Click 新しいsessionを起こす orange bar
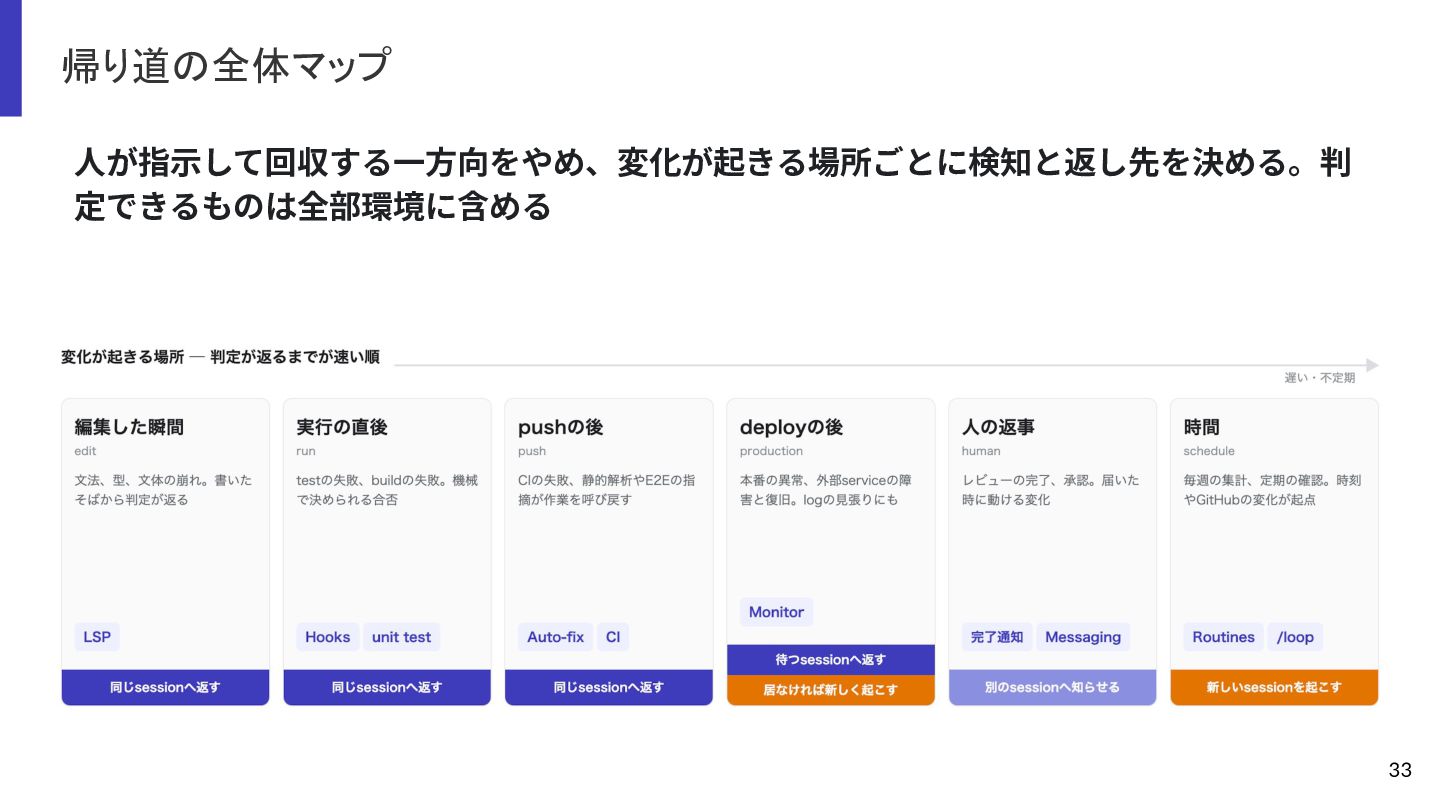 tap(1274, 687)
